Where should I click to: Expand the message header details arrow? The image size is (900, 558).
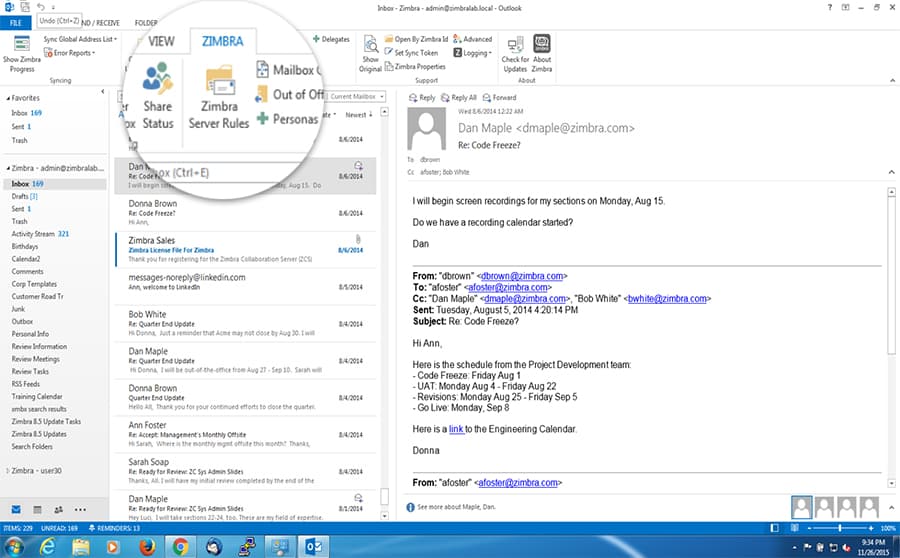tap(891, 172)
